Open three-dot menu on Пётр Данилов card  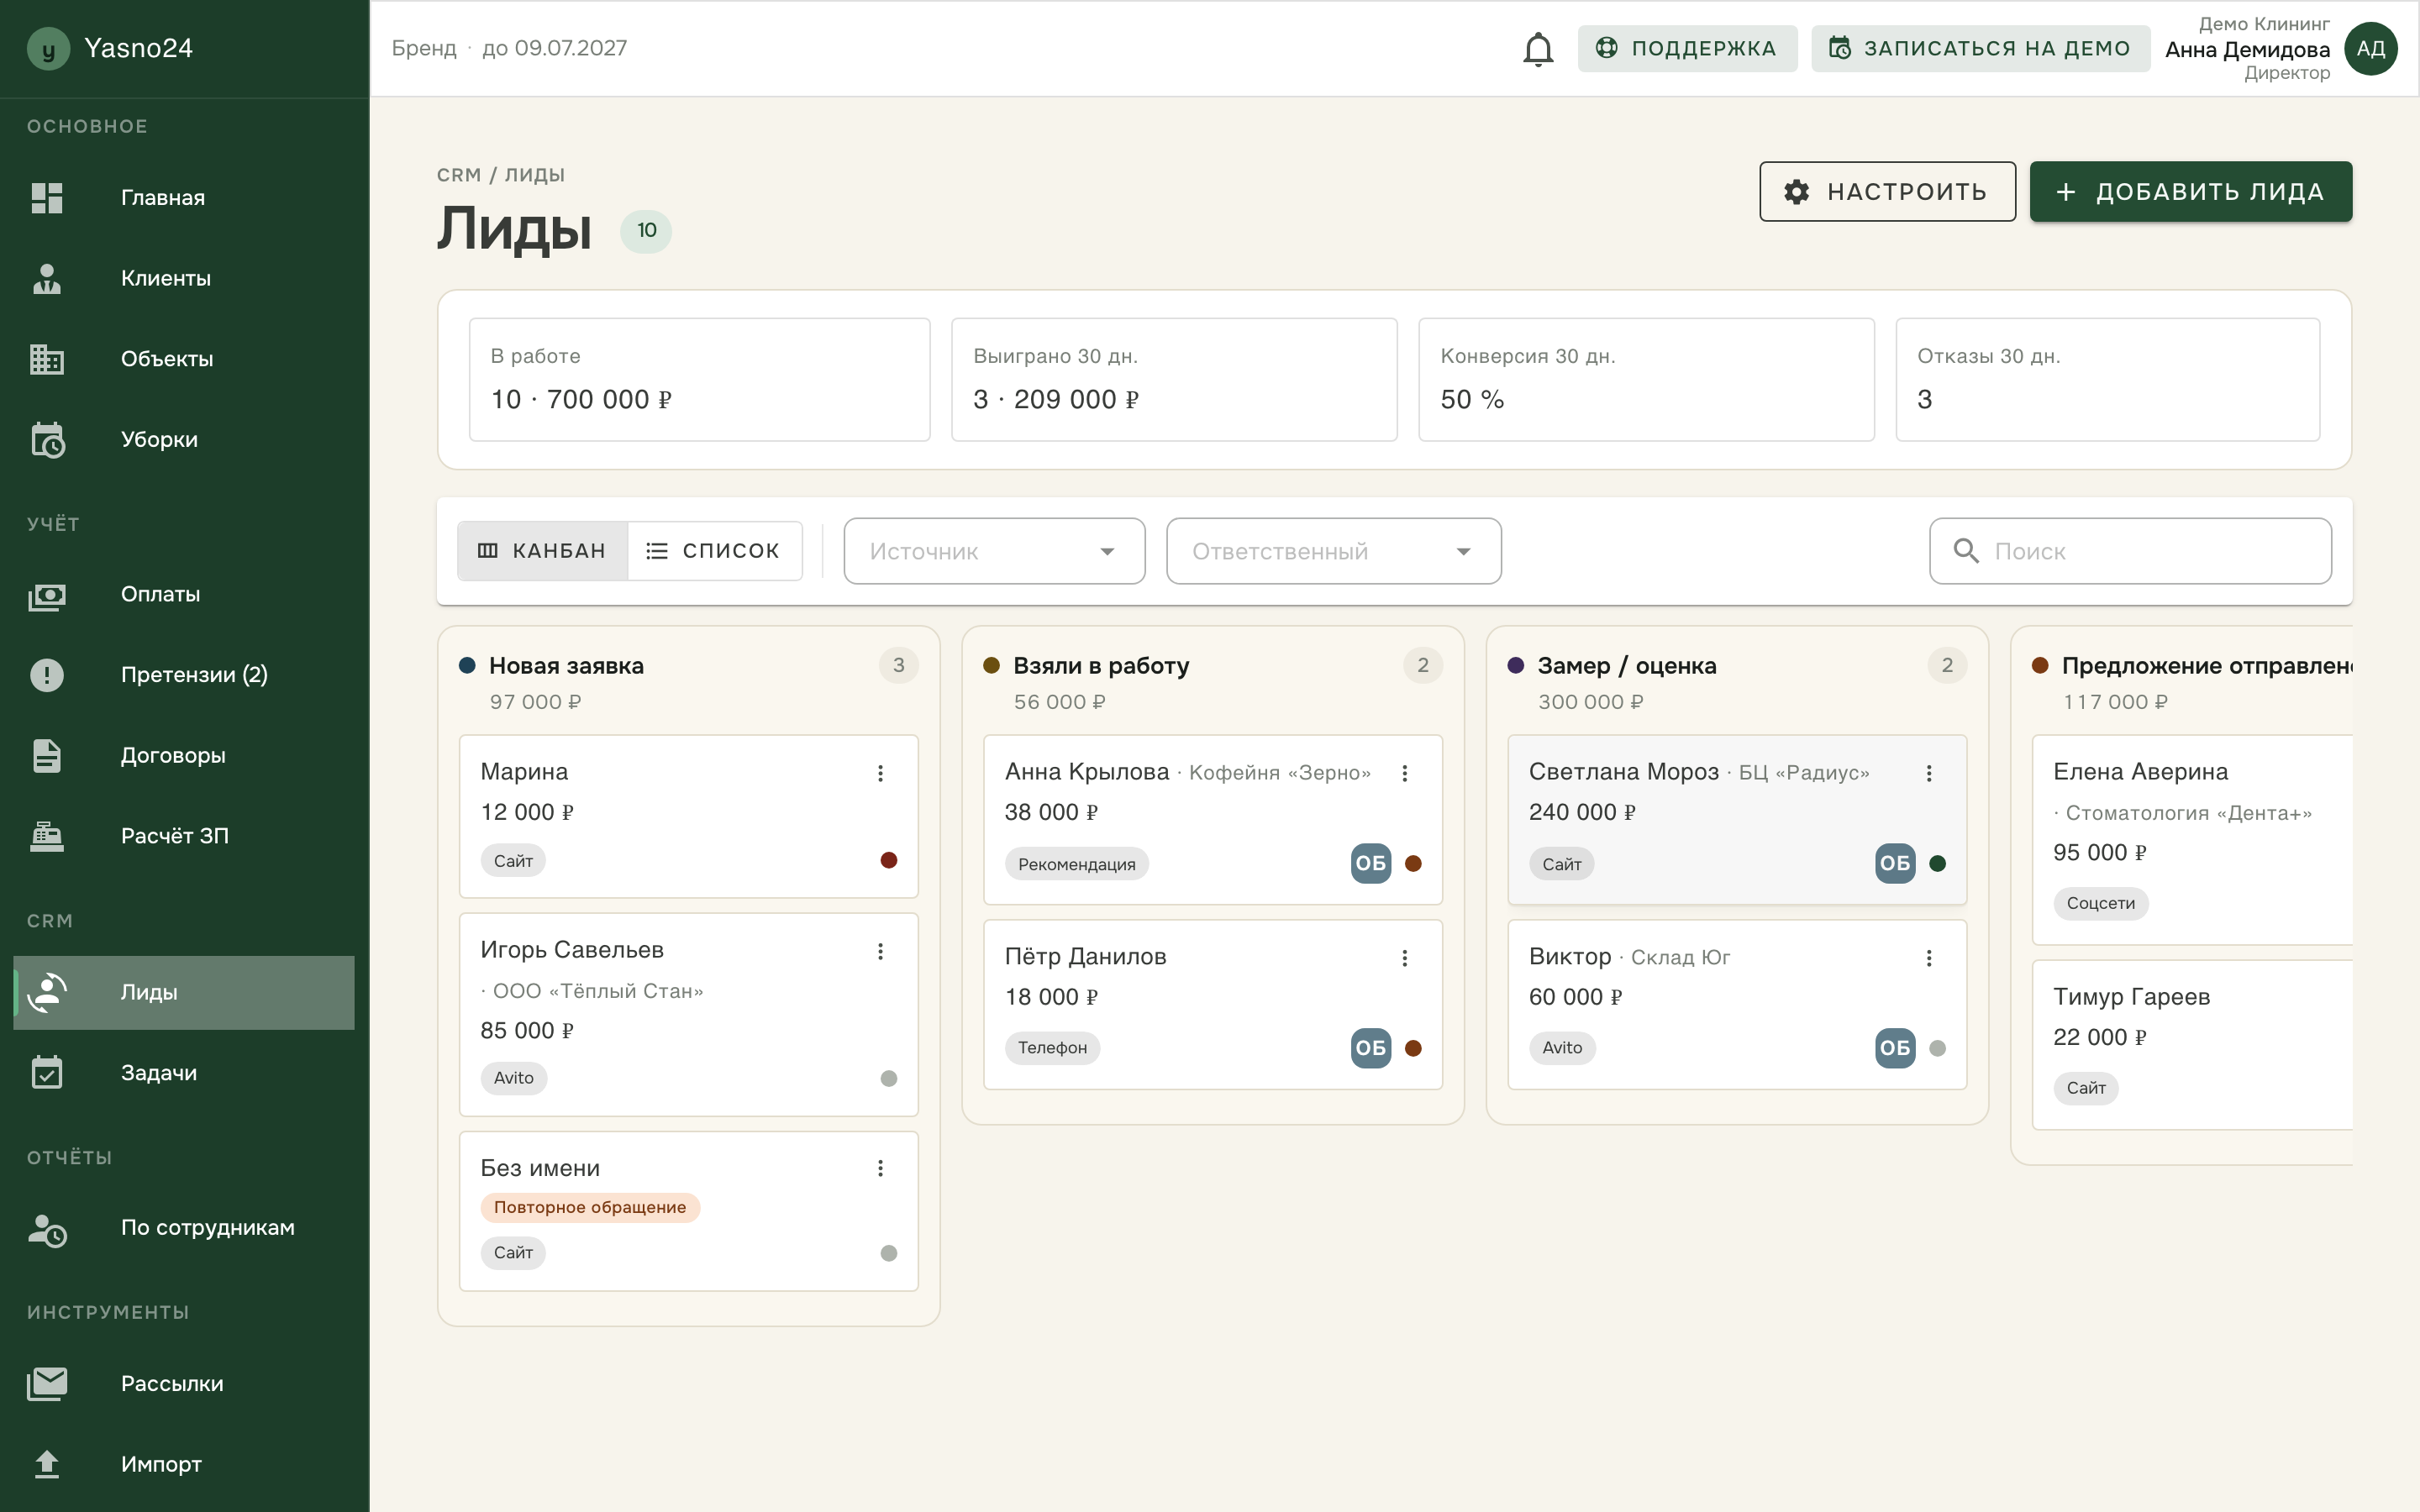pos(1404,958)
